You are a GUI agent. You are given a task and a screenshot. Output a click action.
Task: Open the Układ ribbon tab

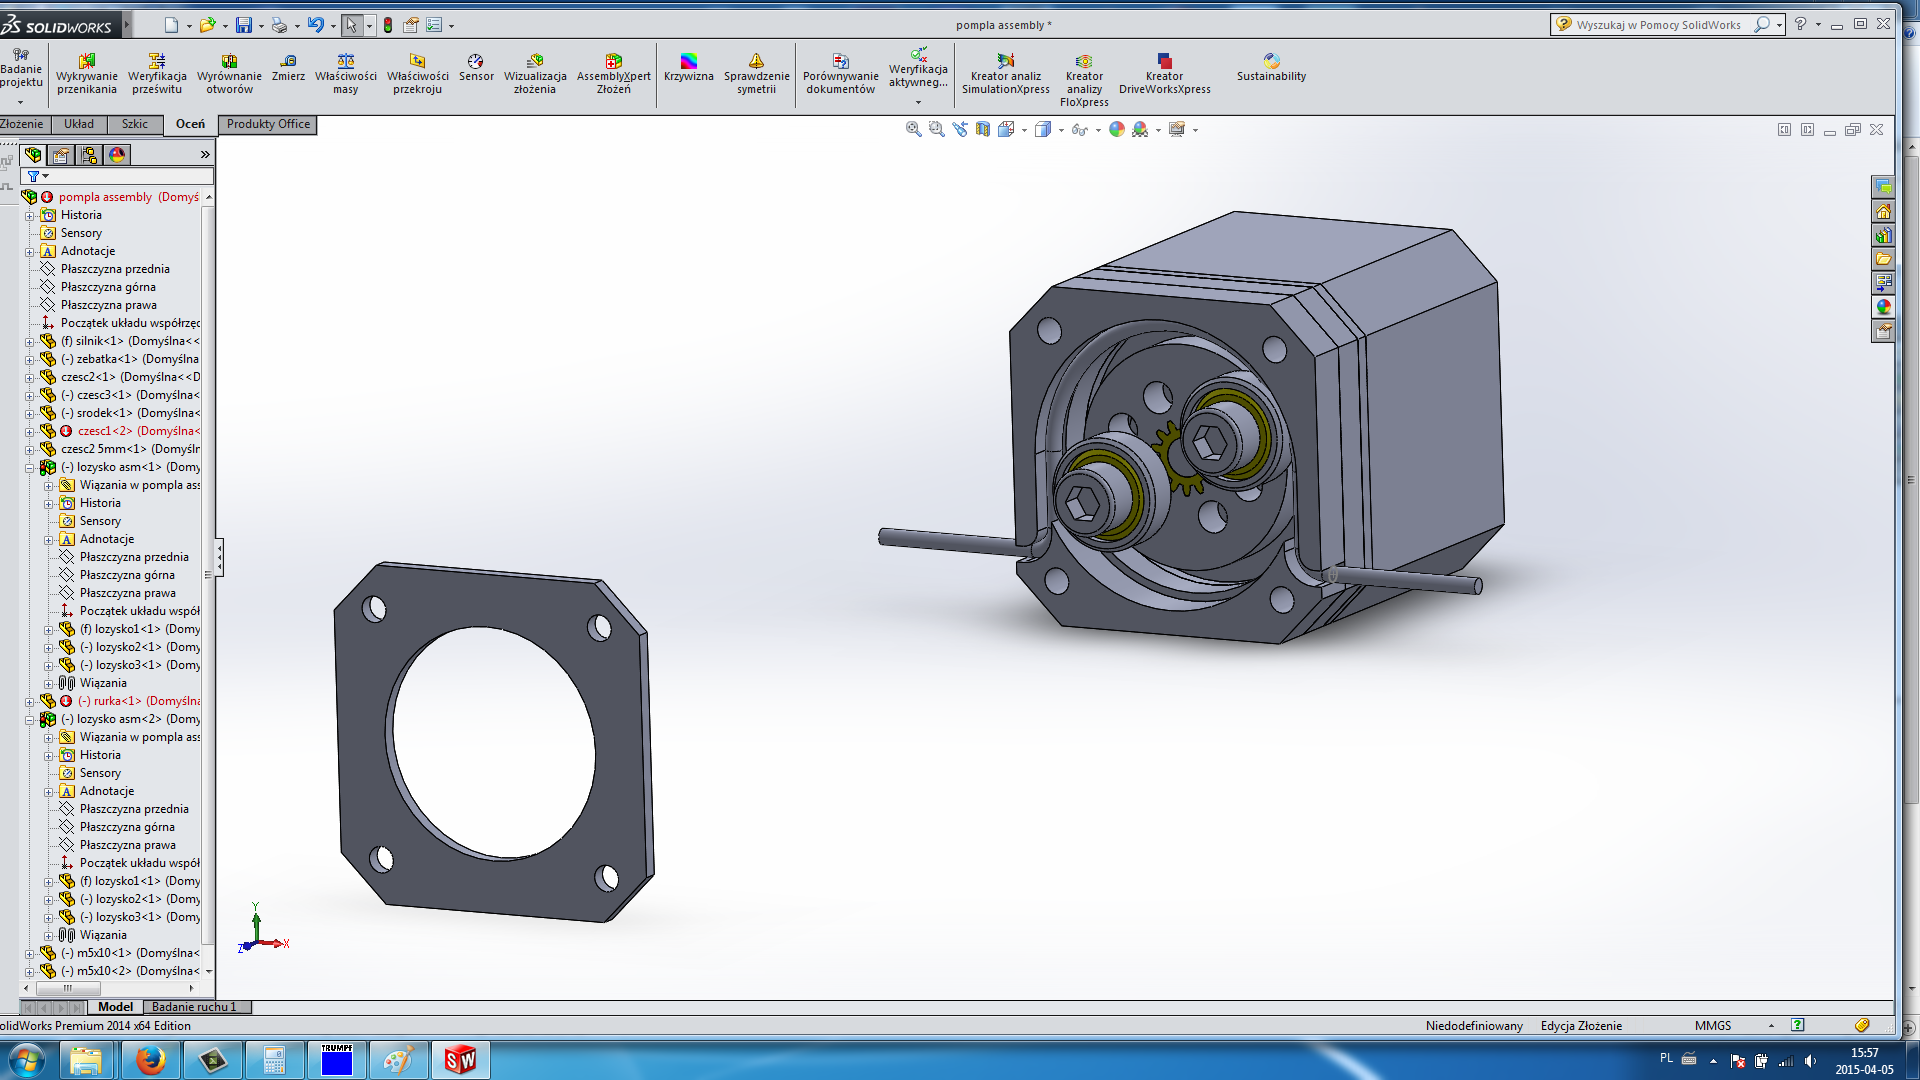[x=79, y=124]
